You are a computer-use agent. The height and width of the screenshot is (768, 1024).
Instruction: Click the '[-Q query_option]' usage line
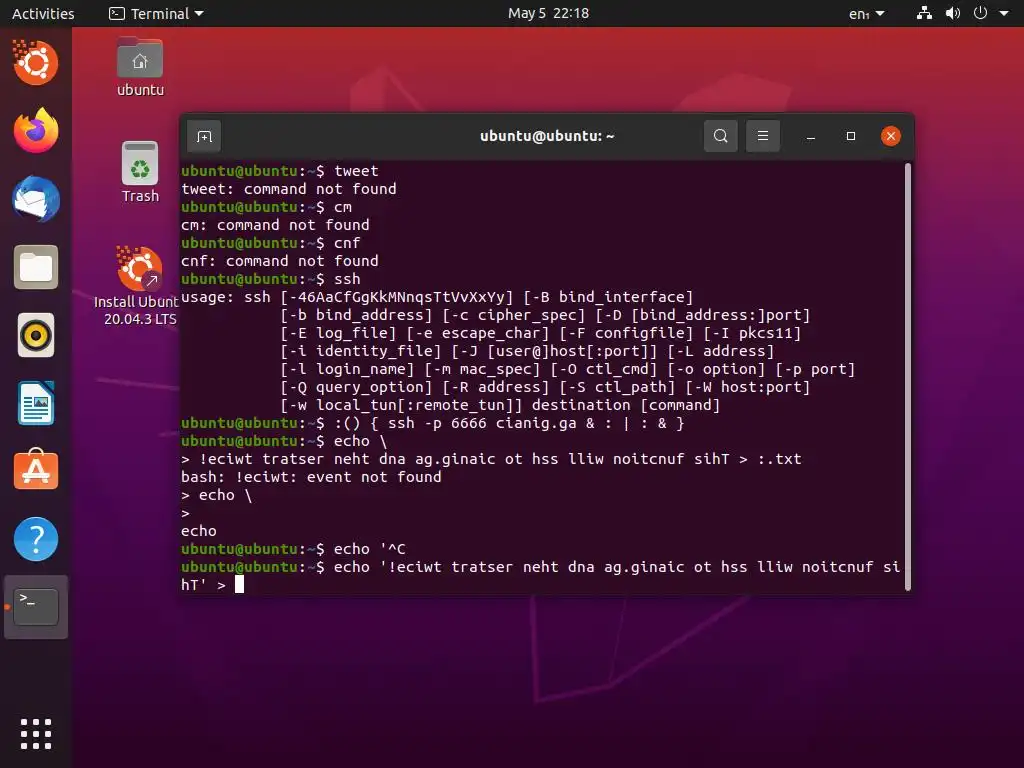pyautogui.click(x=545, y=387)
